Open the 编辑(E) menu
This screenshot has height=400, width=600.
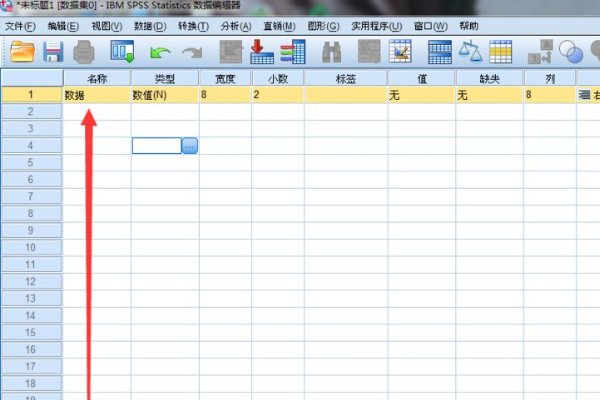point(63,26)
